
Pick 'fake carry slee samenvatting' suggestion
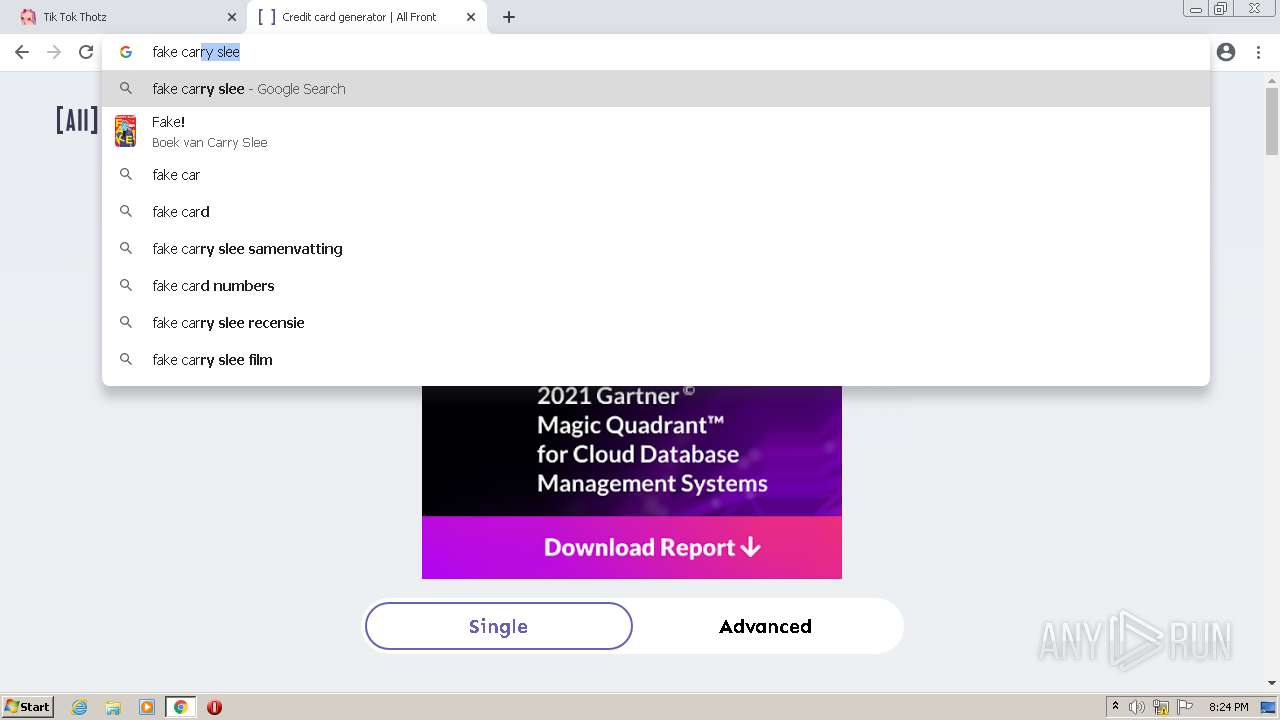656,249
